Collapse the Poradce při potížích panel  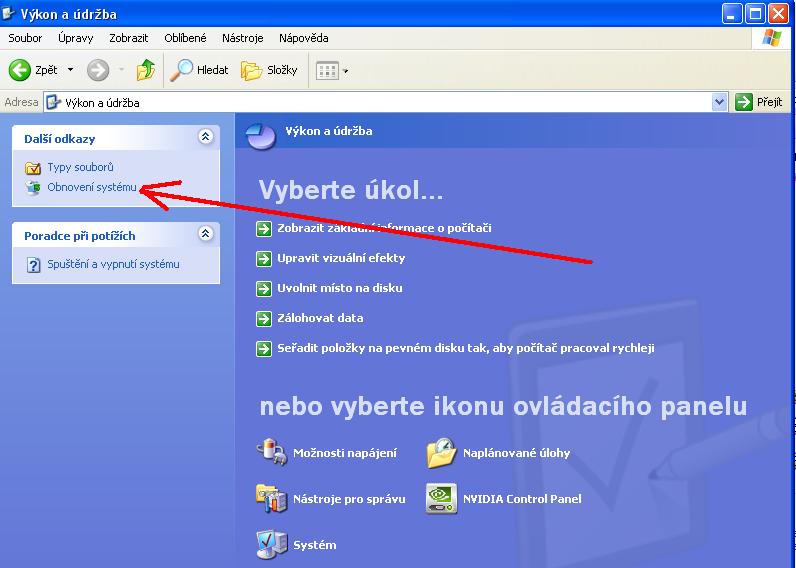coord(206,233)
